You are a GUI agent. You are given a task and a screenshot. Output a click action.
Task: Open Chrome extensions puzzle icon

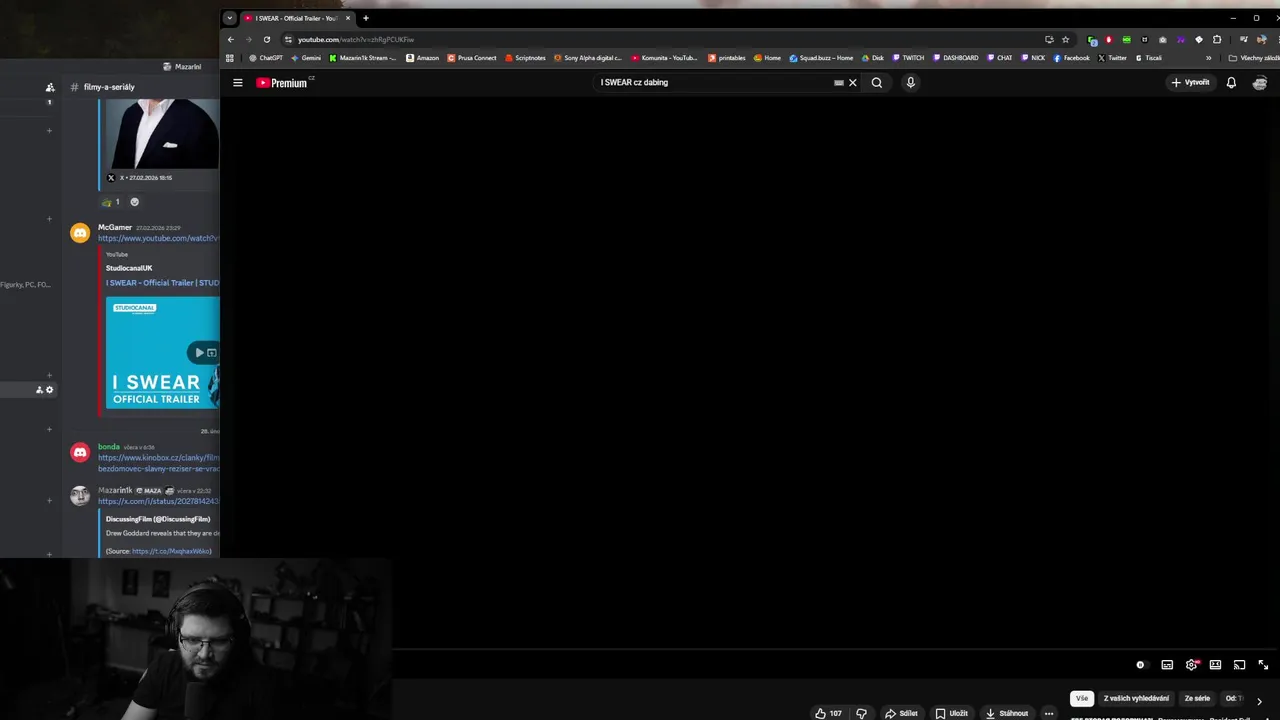pos(1217,40)
